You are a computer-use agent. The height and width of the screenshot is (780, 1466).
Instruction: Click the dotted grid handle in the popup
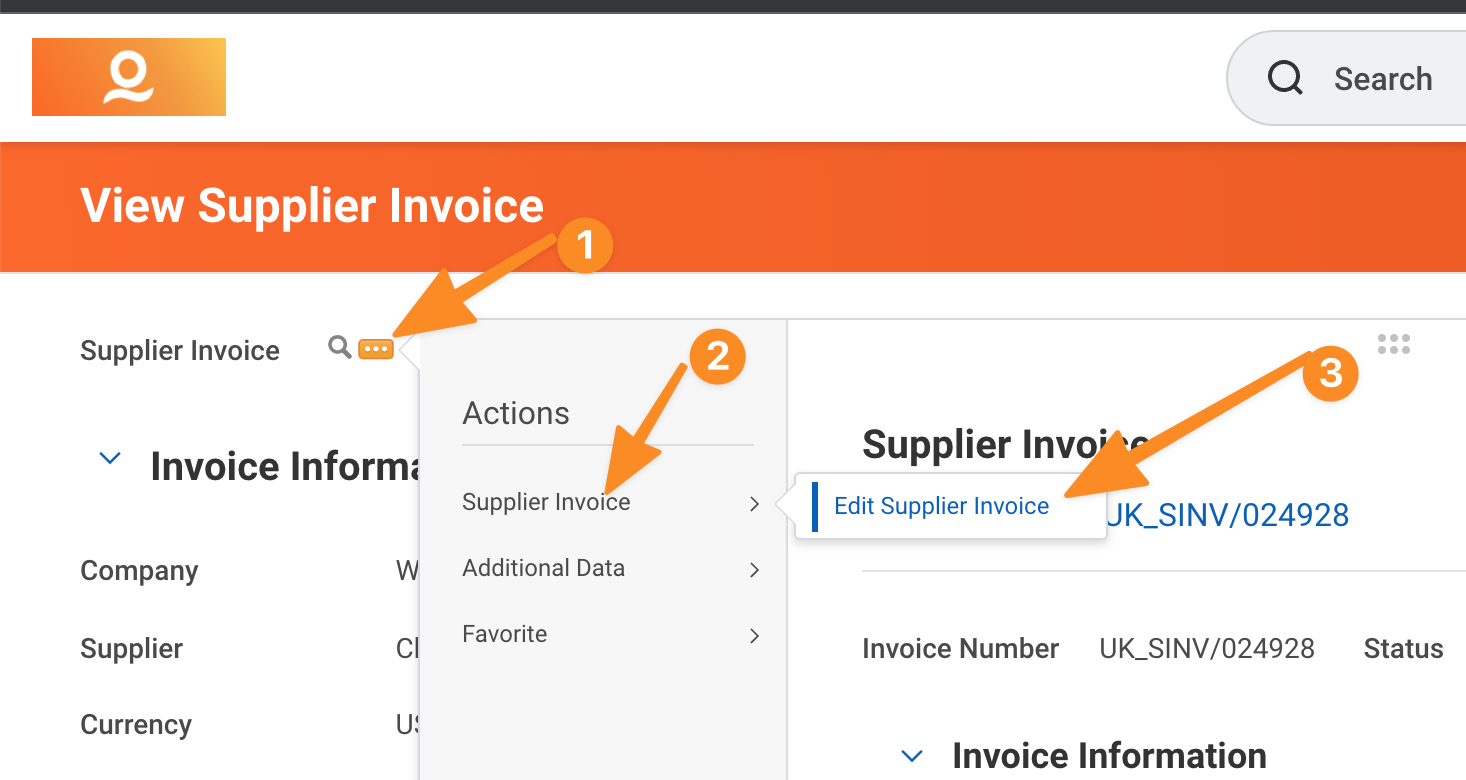pyautogui.click(x=1393, y=345)
